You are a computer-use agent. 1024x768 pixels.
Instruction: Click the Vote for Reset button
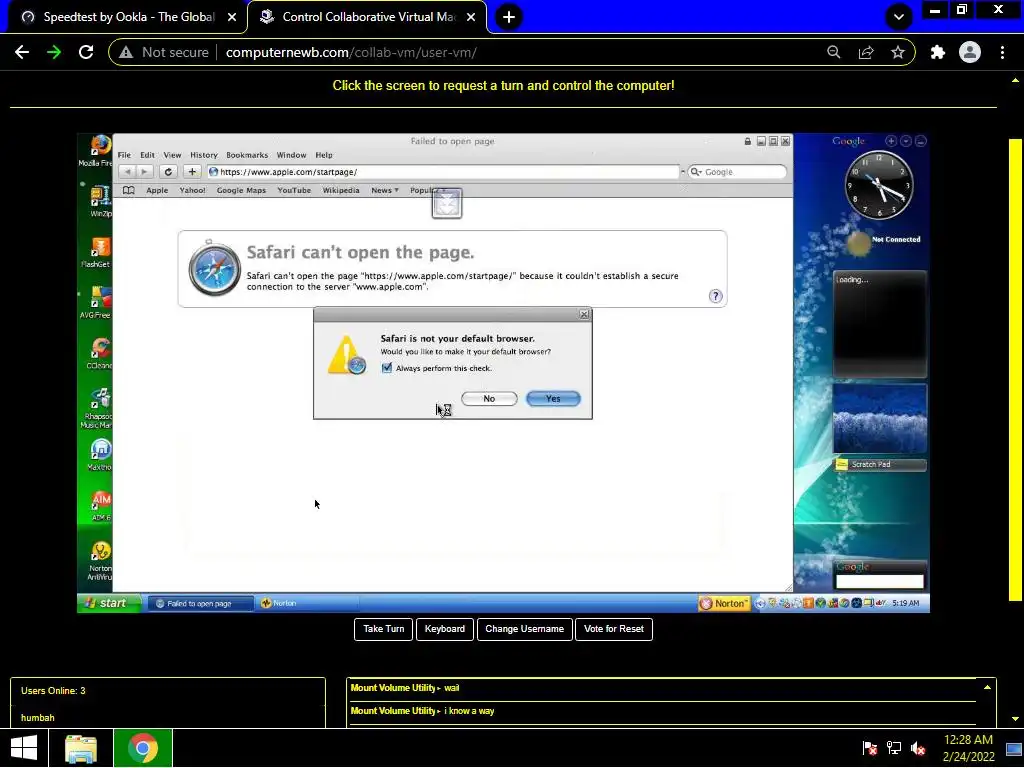pos(614,629)
